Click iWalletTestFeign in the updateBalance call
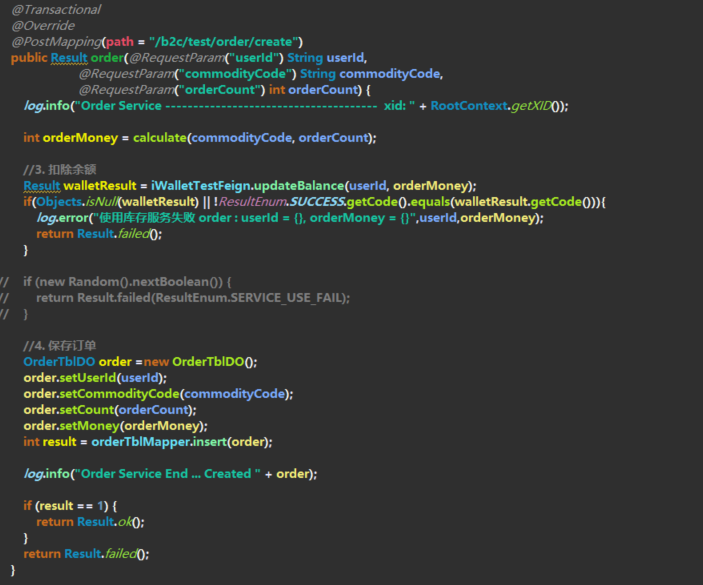Screen dimensions: 703x585 [200, 186]
